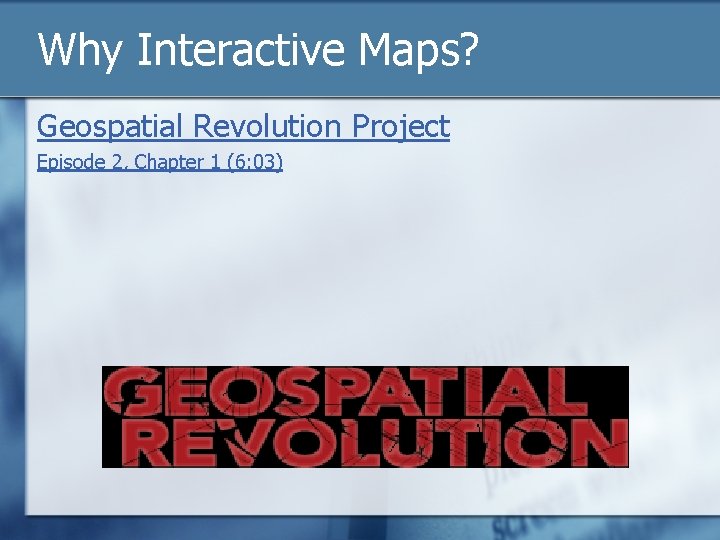Open the Geospatial Revolution Project link
Screen dimensions: 720x540
click(243, 126)
